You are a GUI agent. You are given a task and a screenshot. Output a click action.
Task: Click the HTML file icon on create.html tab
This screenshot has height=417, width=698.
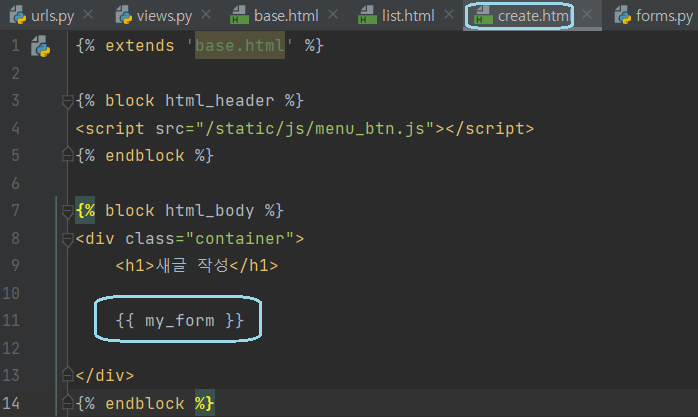coord(483,15)
